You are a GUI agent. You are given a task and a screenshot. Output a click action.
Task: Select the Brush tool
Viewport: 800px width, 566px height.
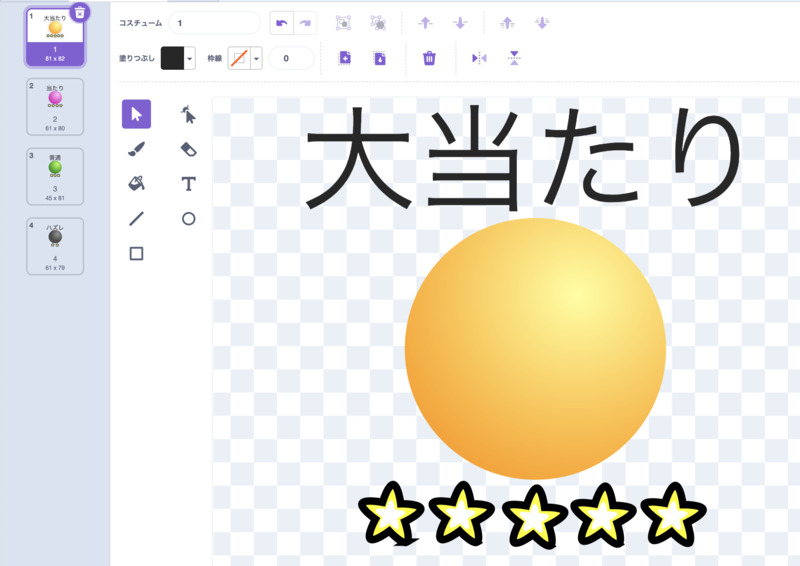point(136,149)
